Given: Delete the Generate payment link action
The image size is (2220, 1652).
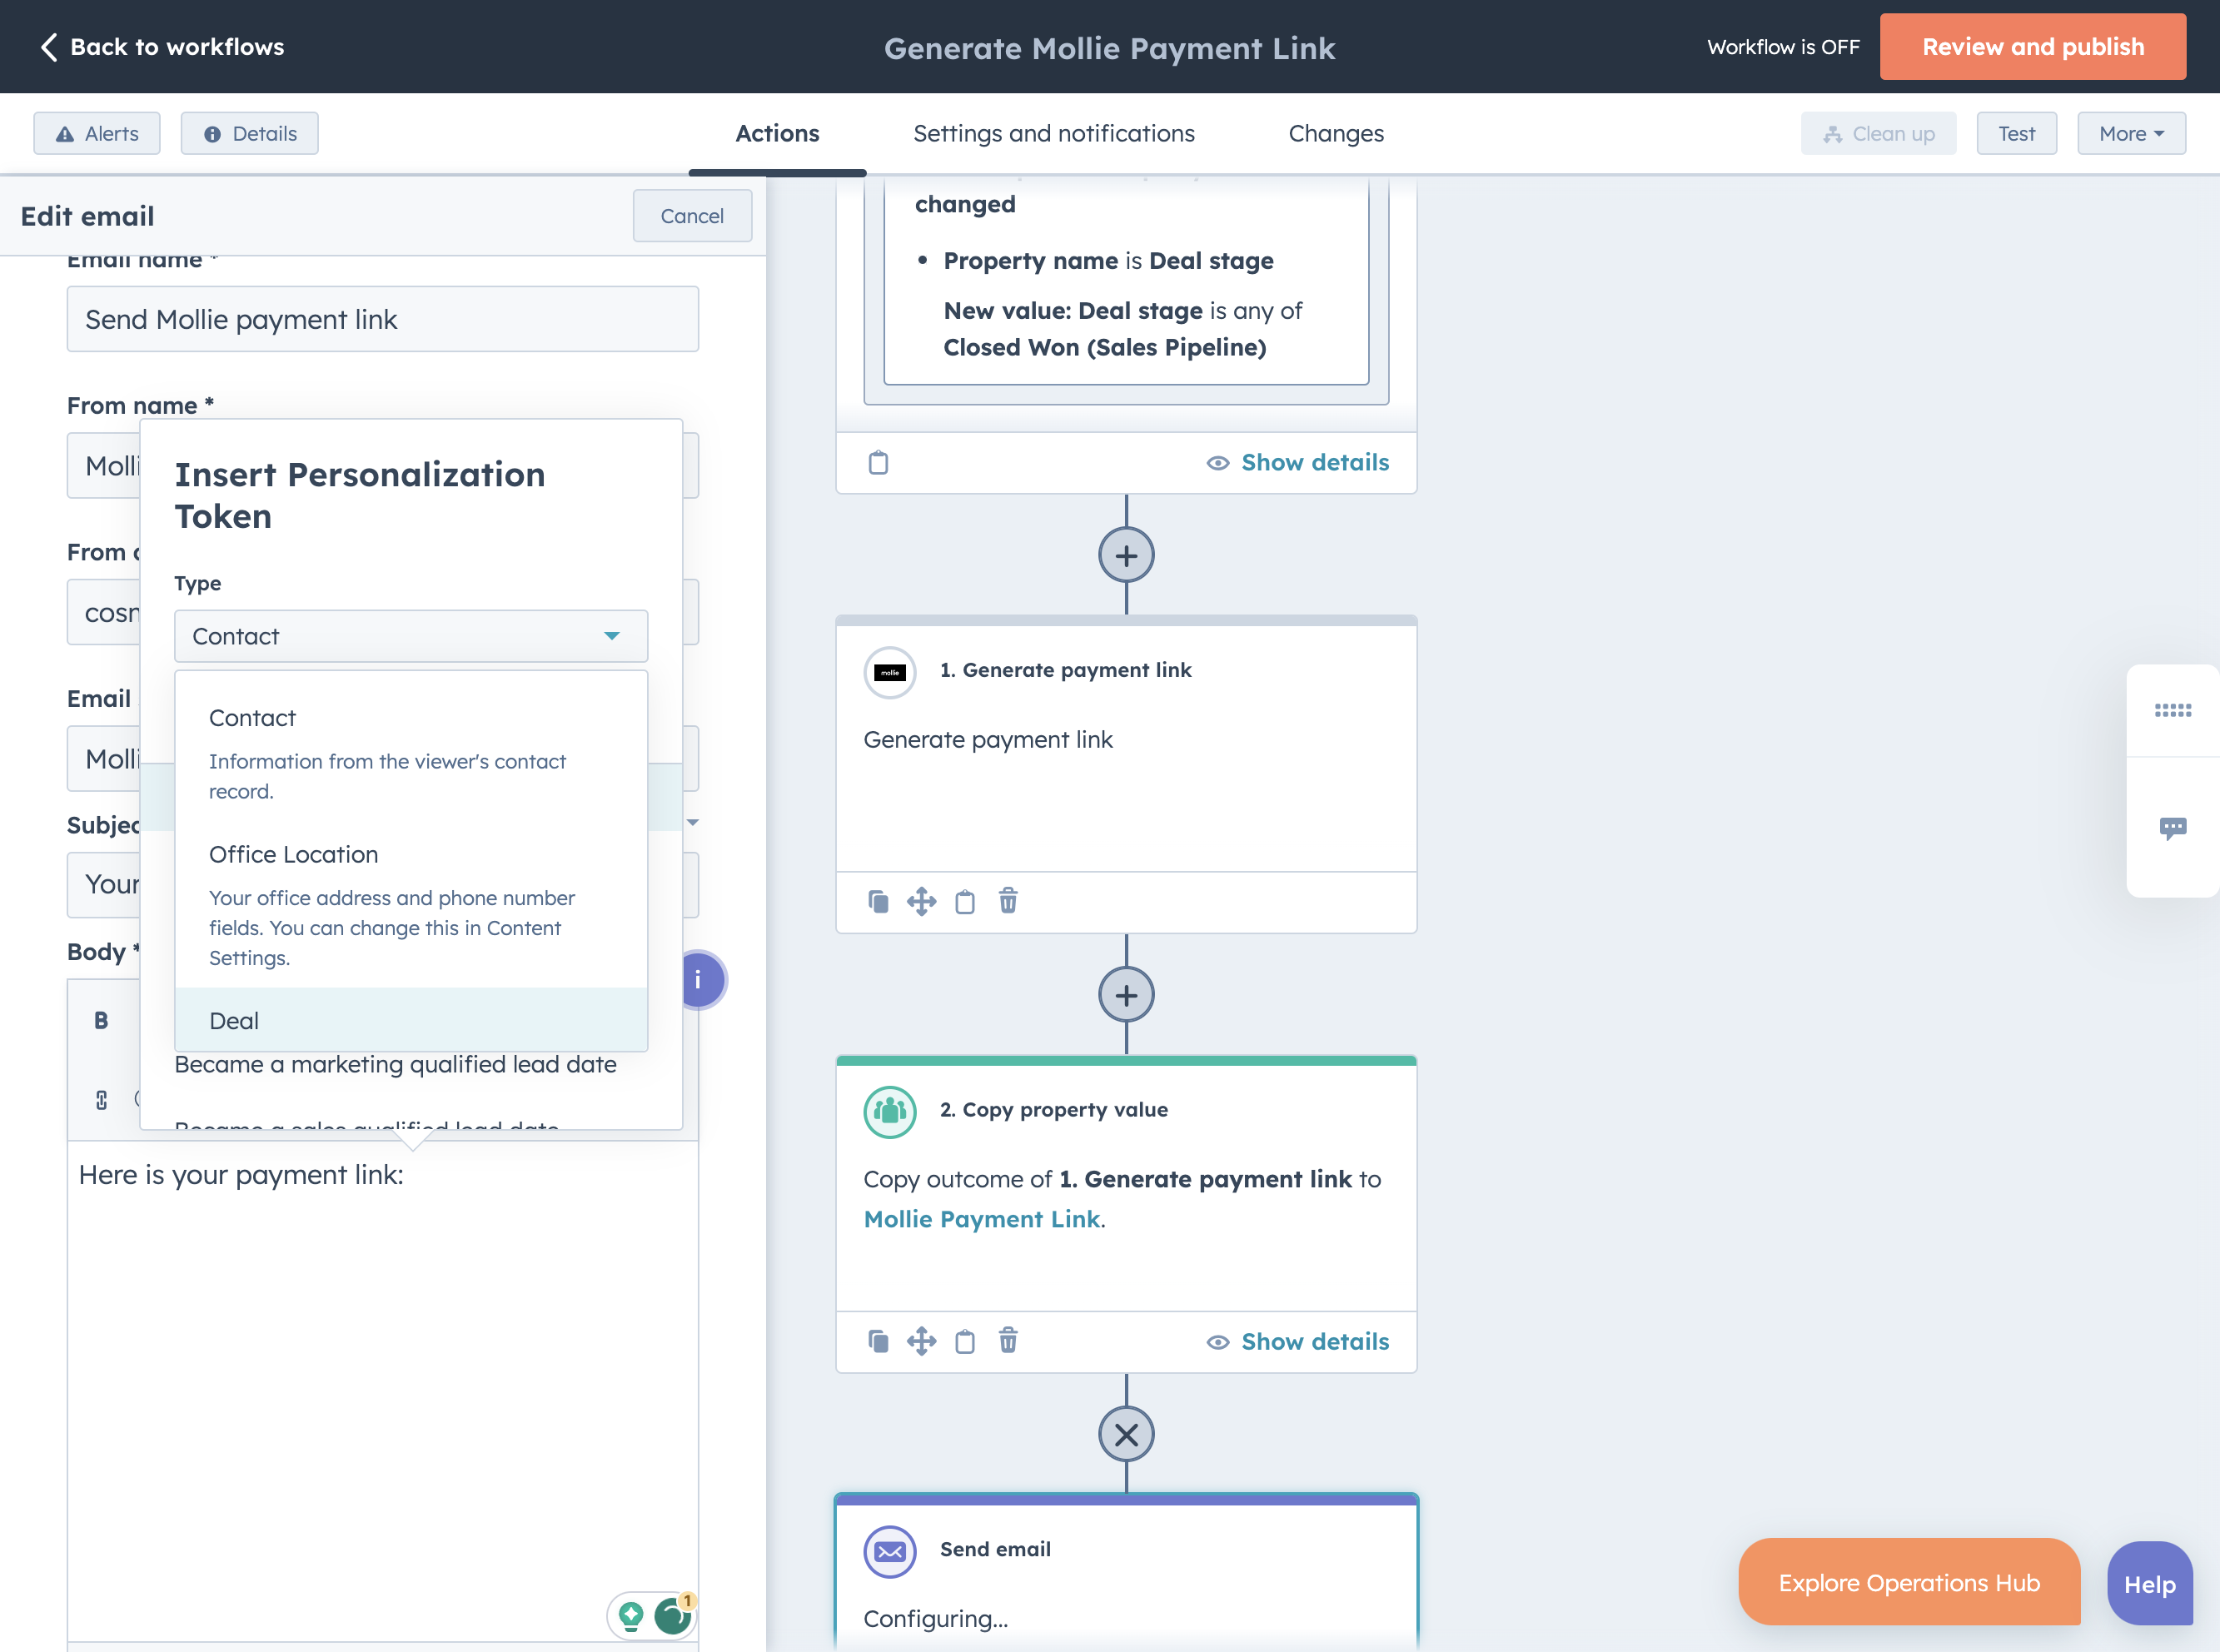Looking at the screenshot, I should (x=1008, y=901).
